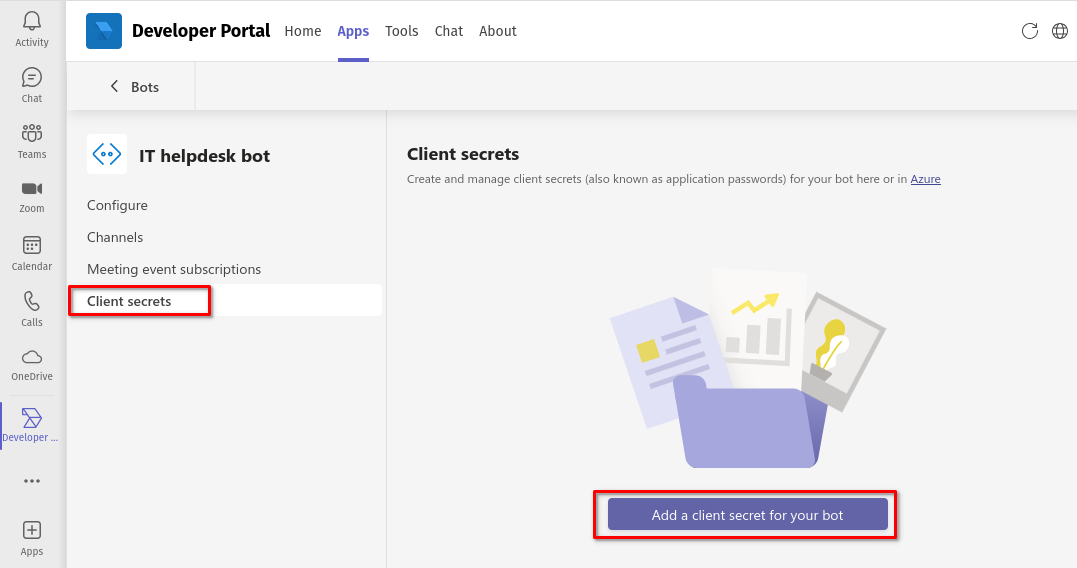Click Add a client secret for your bot
The image size is (1077, 568).
click(x=747, y=515)
